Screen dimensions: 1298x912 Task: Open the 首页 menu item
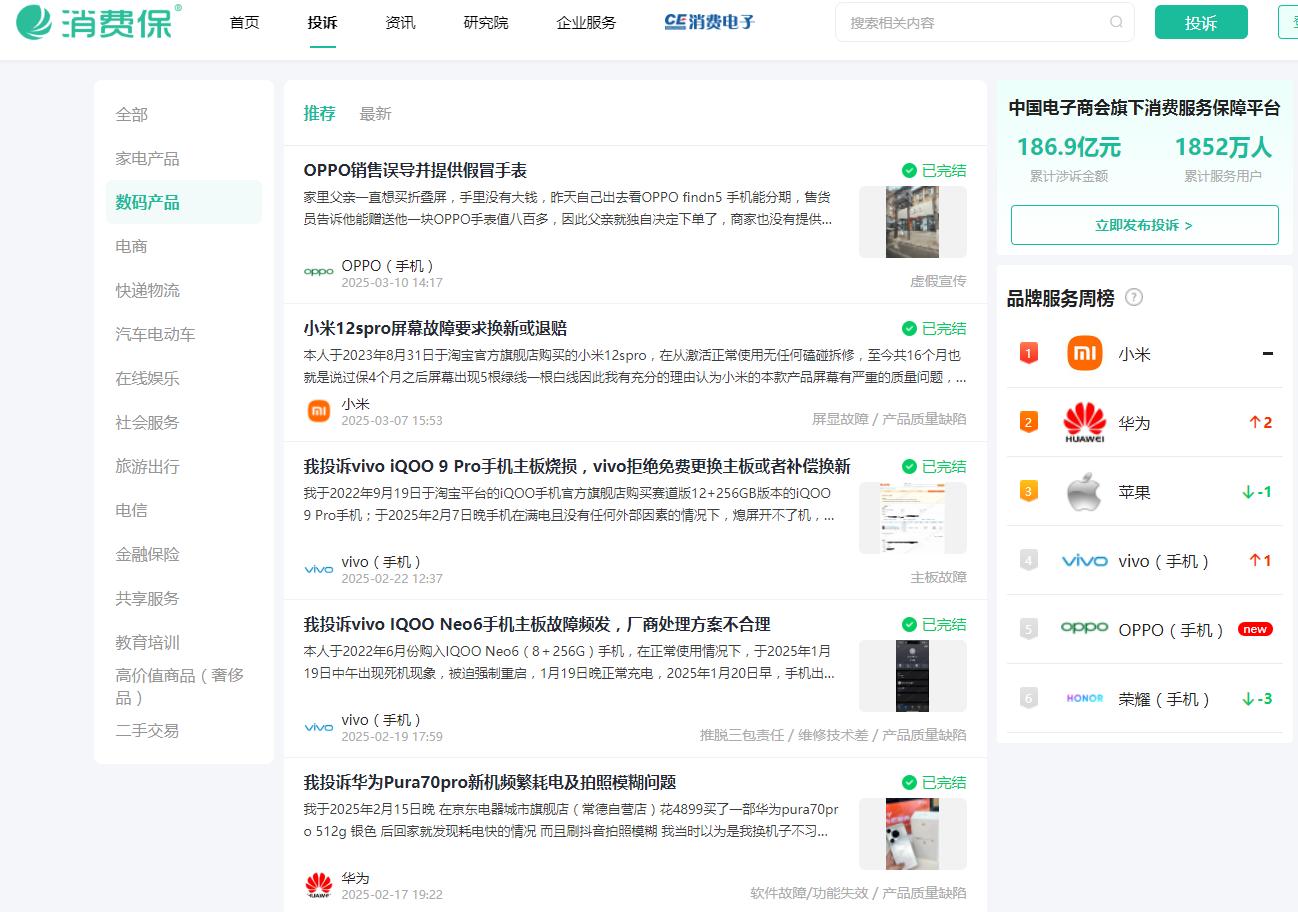coord(244,22)
